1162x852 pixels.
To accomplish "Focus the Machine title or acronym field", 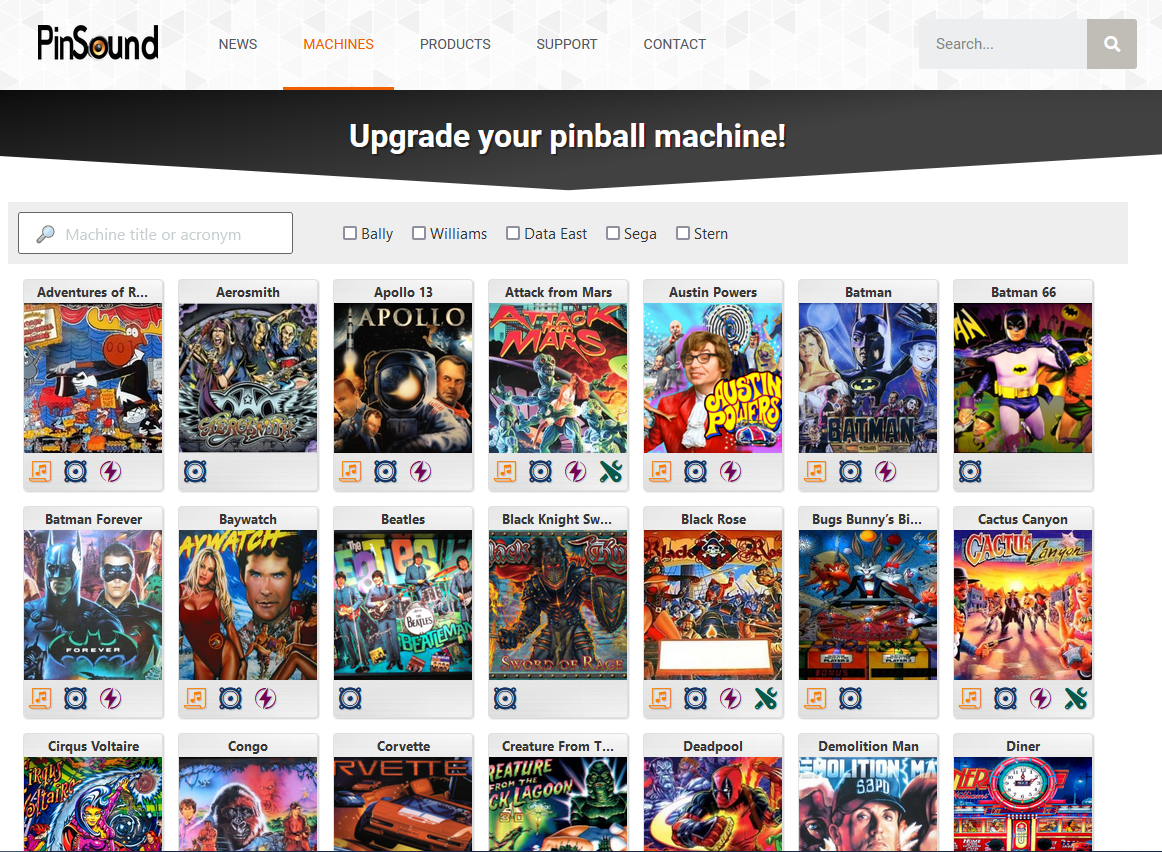I will tap(156, 233).
